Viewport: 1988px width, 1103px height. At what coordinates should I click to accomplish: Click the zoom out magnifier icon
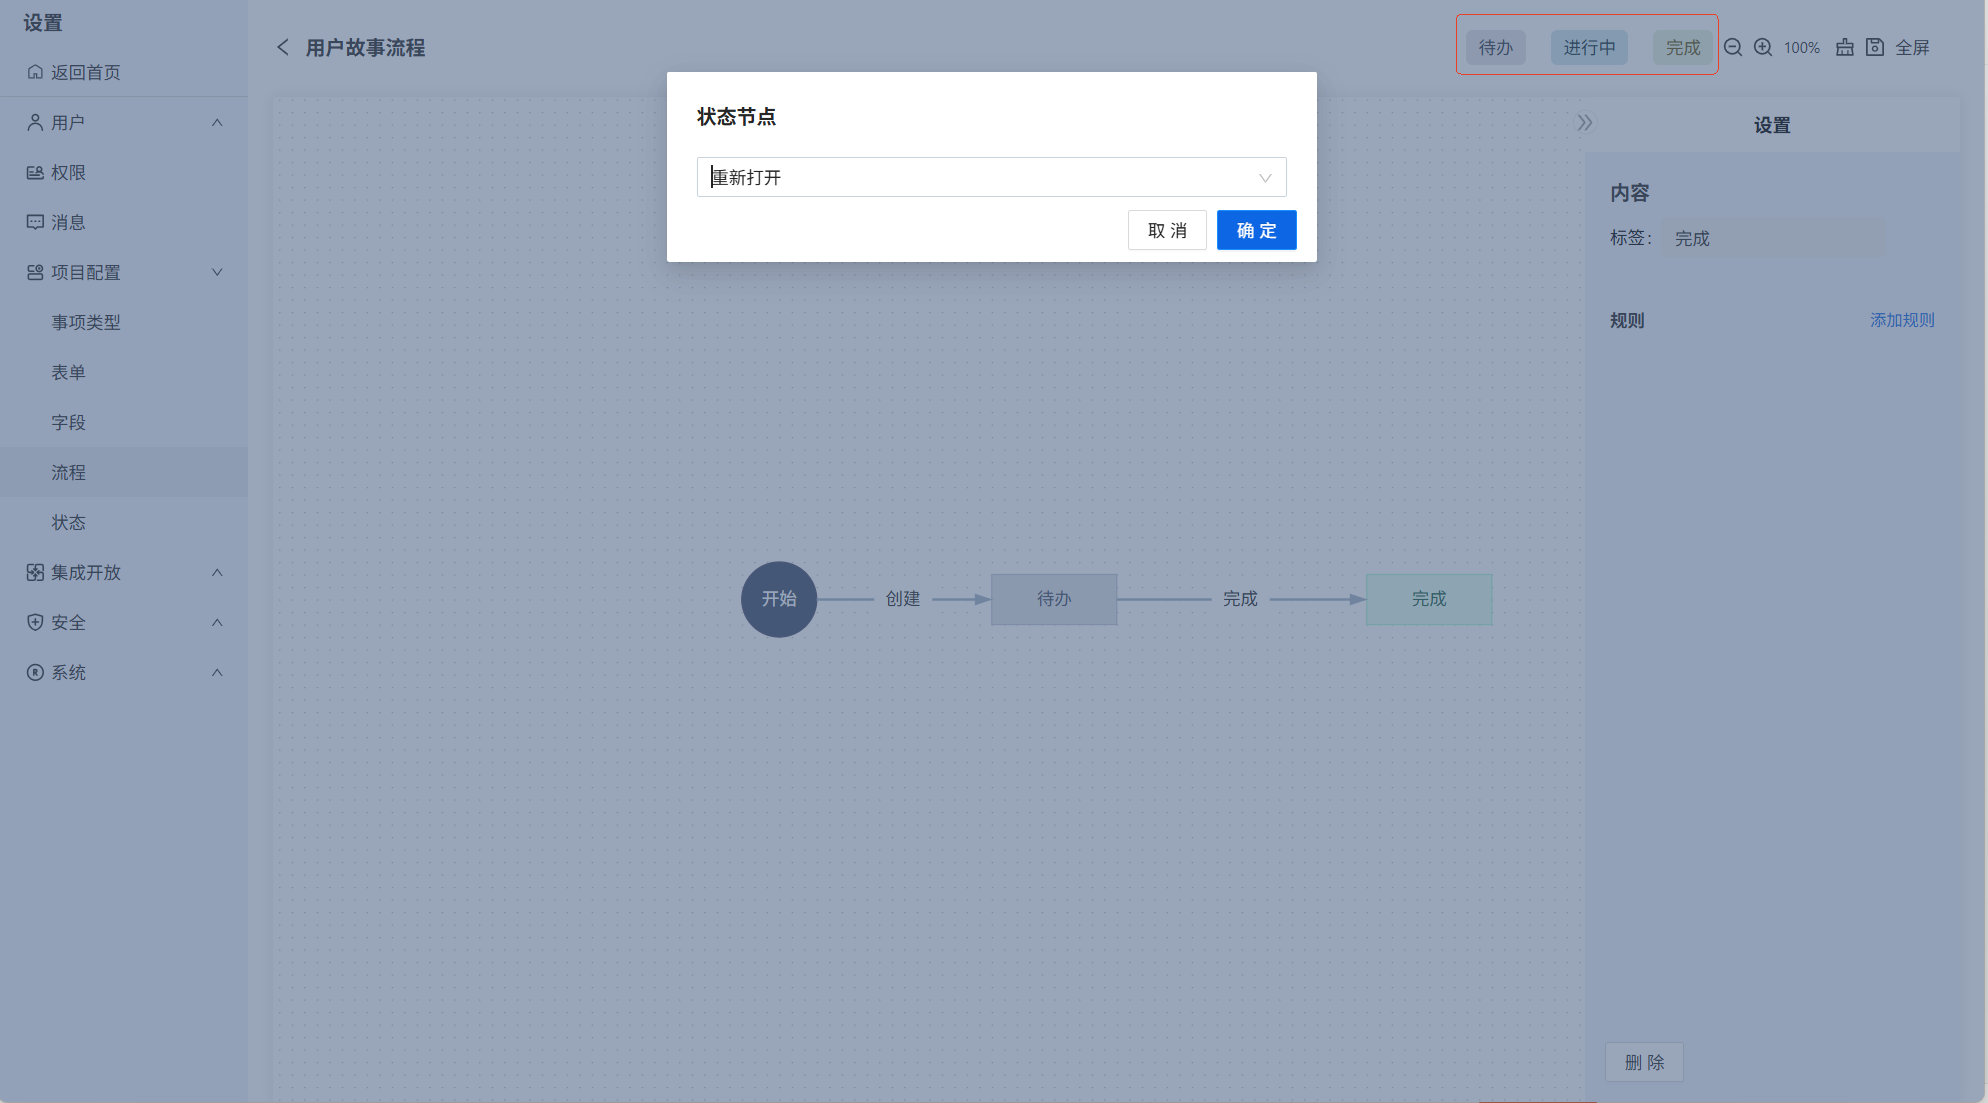(x=1733, y=47)
